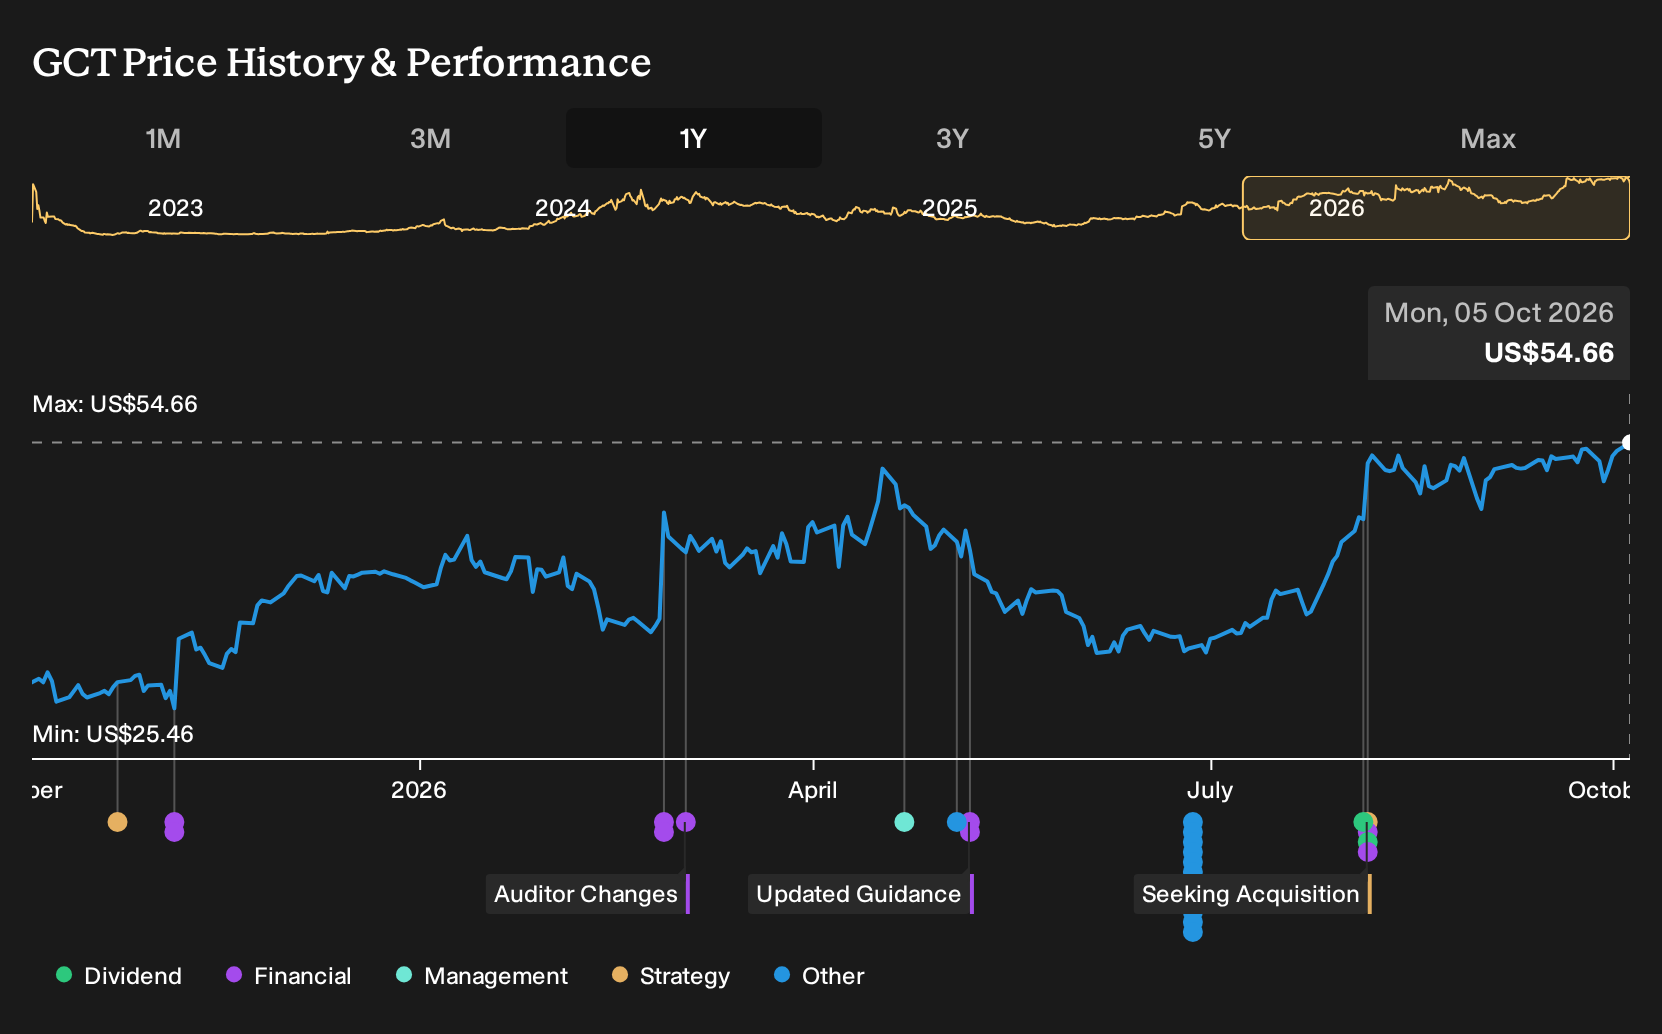Open the Auditor Changes event label
The height and width of the screenshot is (1034, 1662).
coord(588,894)
